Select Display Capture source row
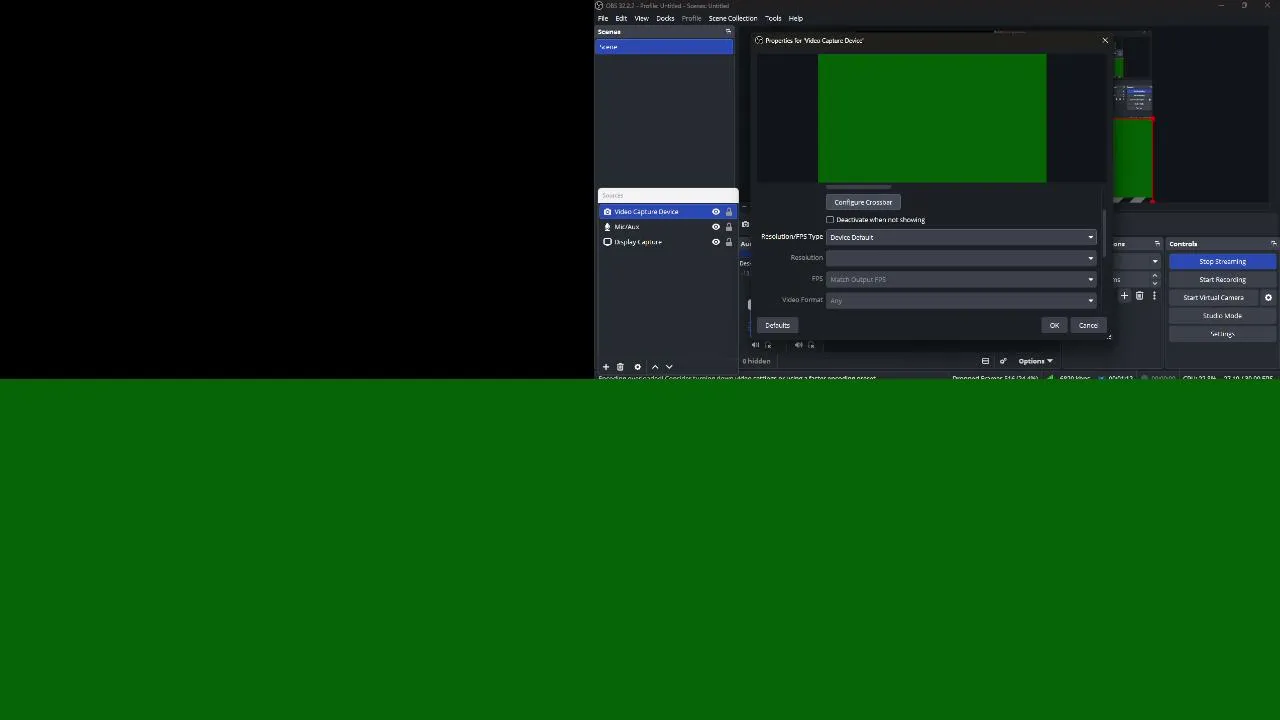This screenshot has height=720, width=1280. (667, 242)
